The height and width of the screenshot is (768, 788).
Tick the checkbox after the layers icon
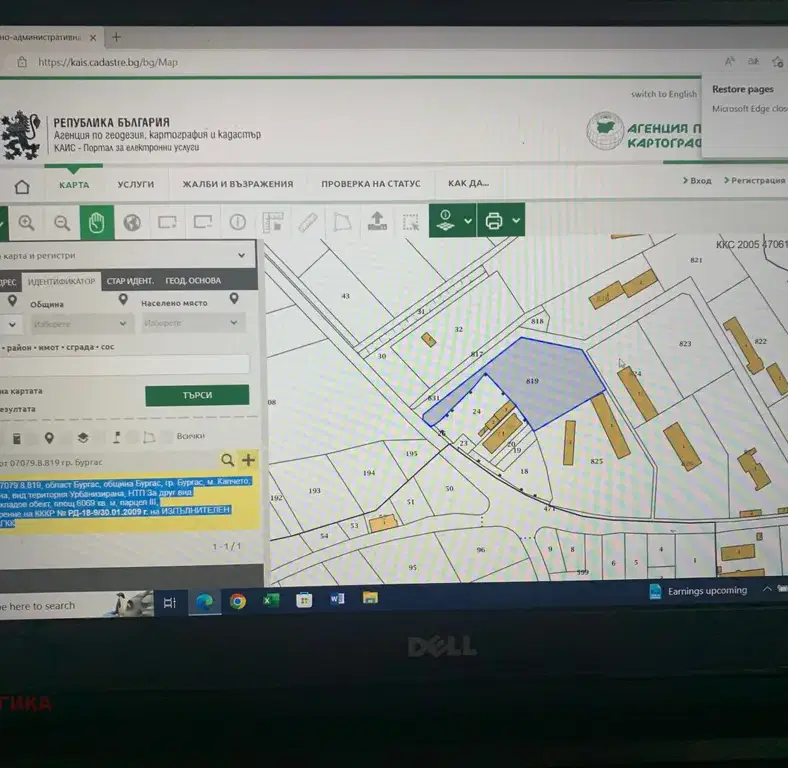click(100, 437)
